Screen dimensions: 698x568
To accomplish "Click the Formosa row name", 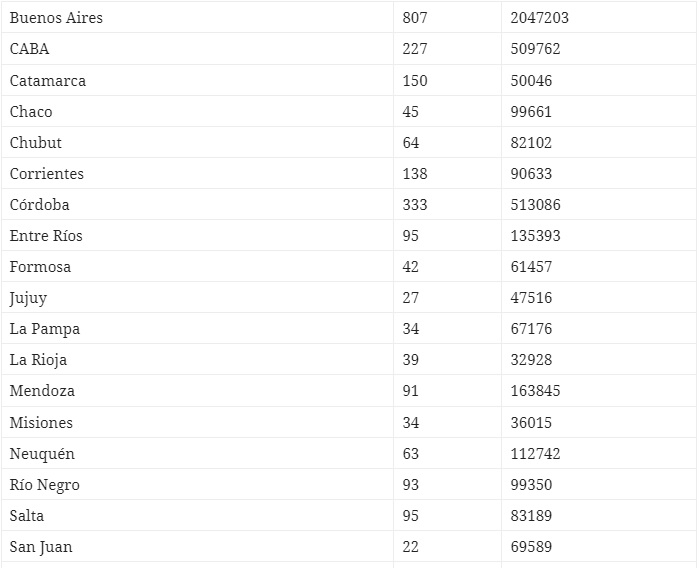I will point(40,267).
